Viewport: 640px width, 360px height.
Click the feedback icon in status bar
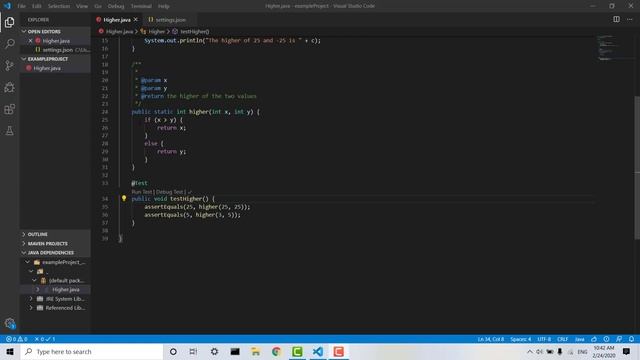pyautogui.click(x=619, y=339)
